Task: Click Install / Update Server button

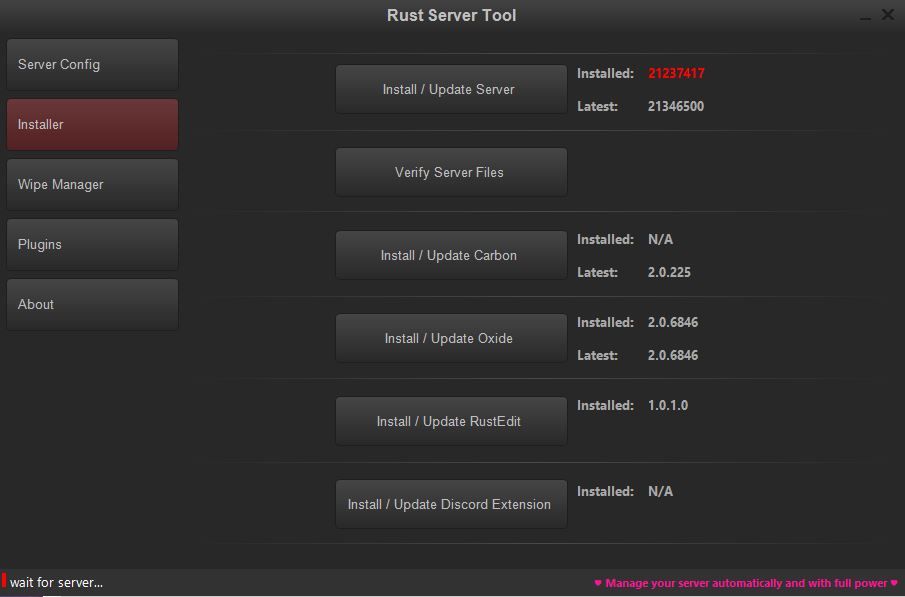Action: (450, 90)
